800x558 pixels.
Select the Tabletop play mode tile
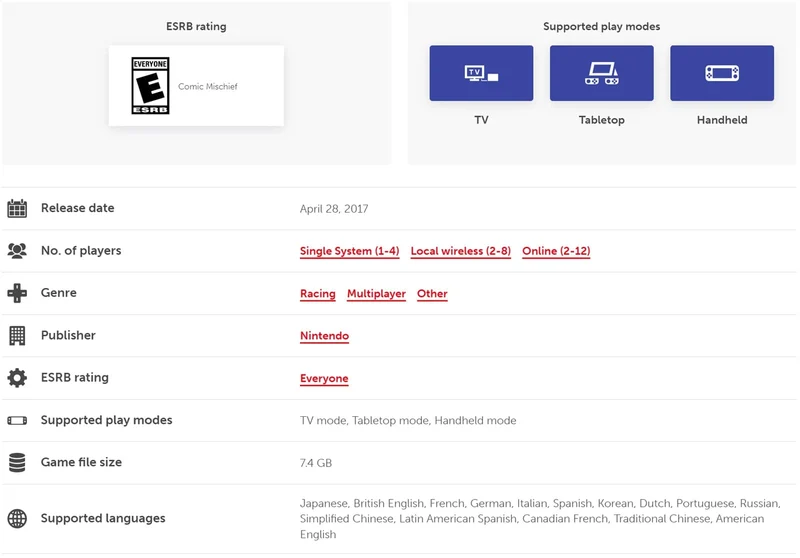602,73
